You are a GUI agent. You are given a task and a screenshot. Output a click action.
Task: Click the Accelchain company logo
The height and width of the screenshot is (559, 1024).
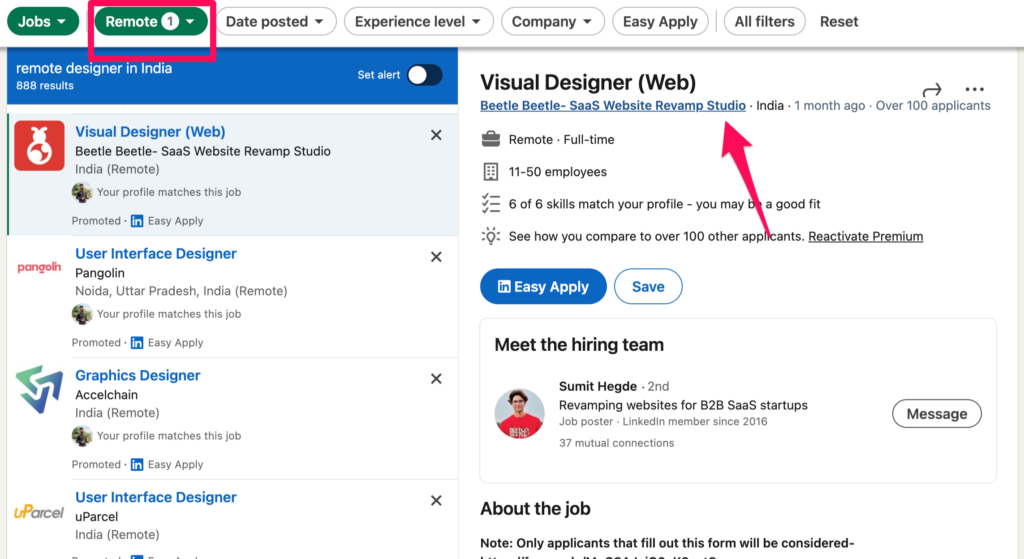pyautogui.click(x=39, y=389)
